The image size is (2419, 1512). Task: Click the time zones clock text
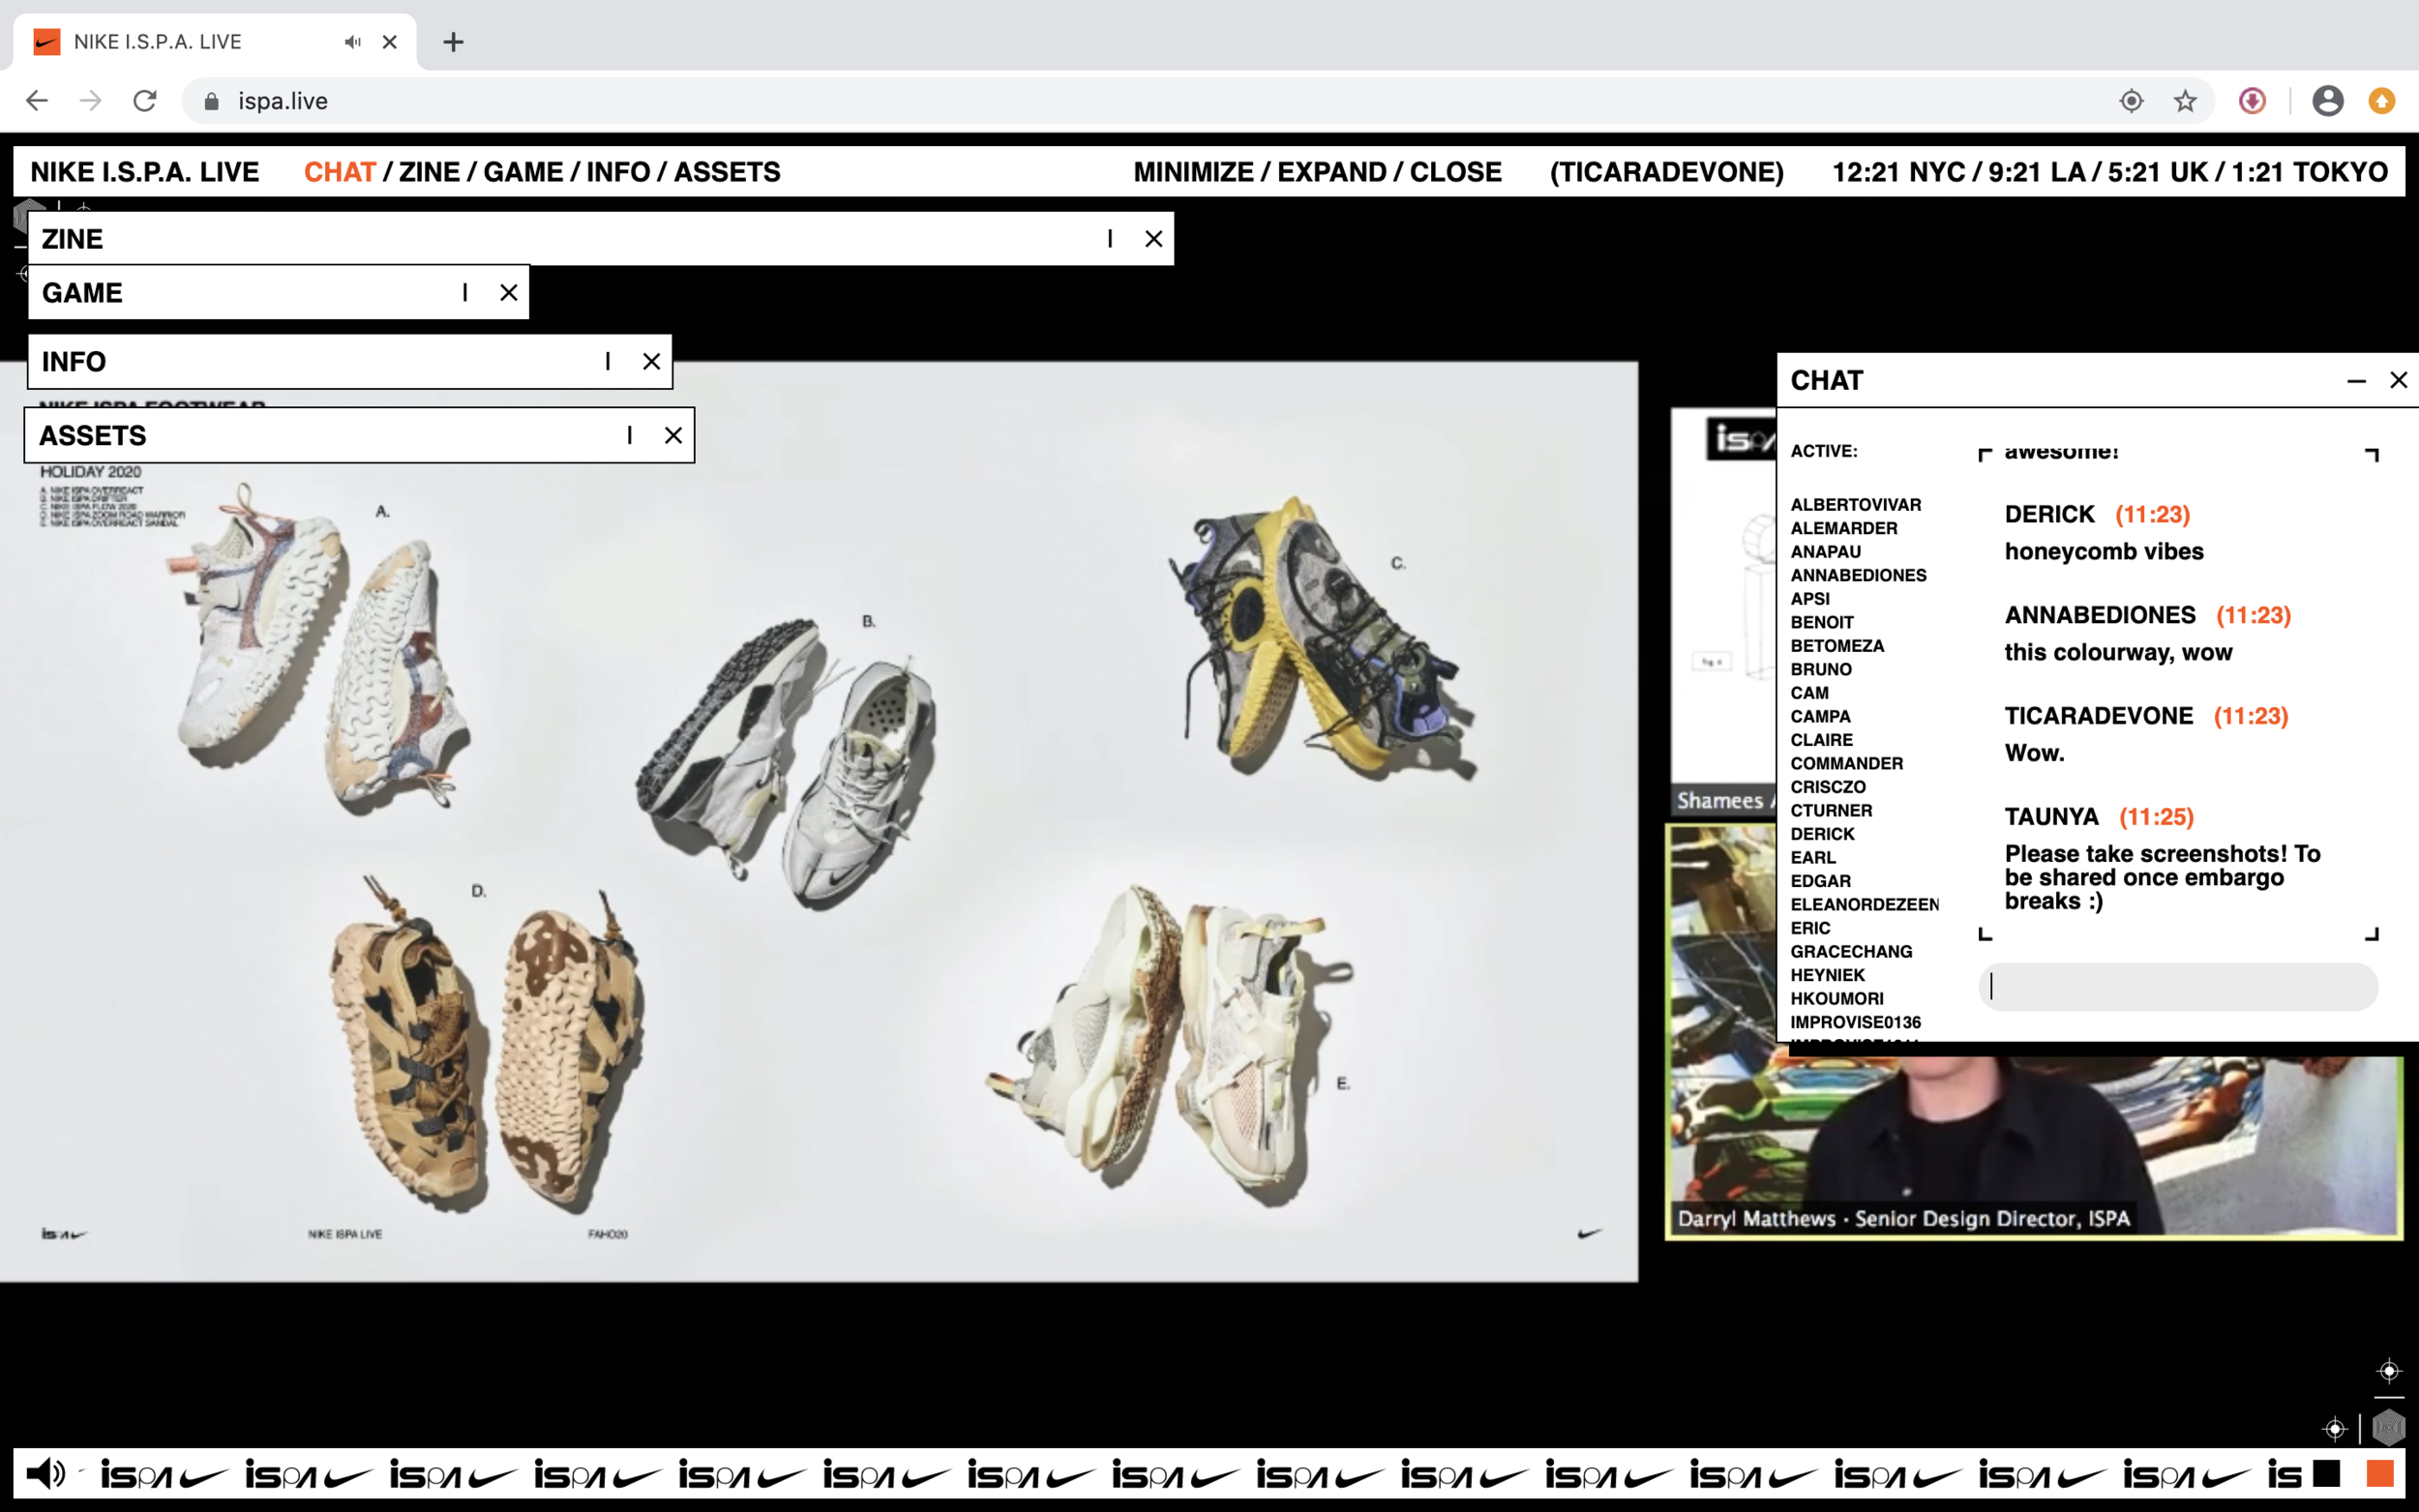pos(2110,172)
